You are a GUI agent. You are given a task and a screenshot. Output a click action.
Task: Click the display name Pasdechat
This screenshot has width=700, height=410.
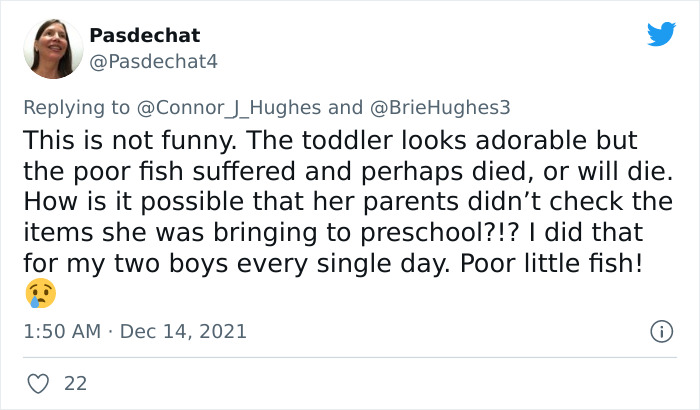[x=144, y=35]
